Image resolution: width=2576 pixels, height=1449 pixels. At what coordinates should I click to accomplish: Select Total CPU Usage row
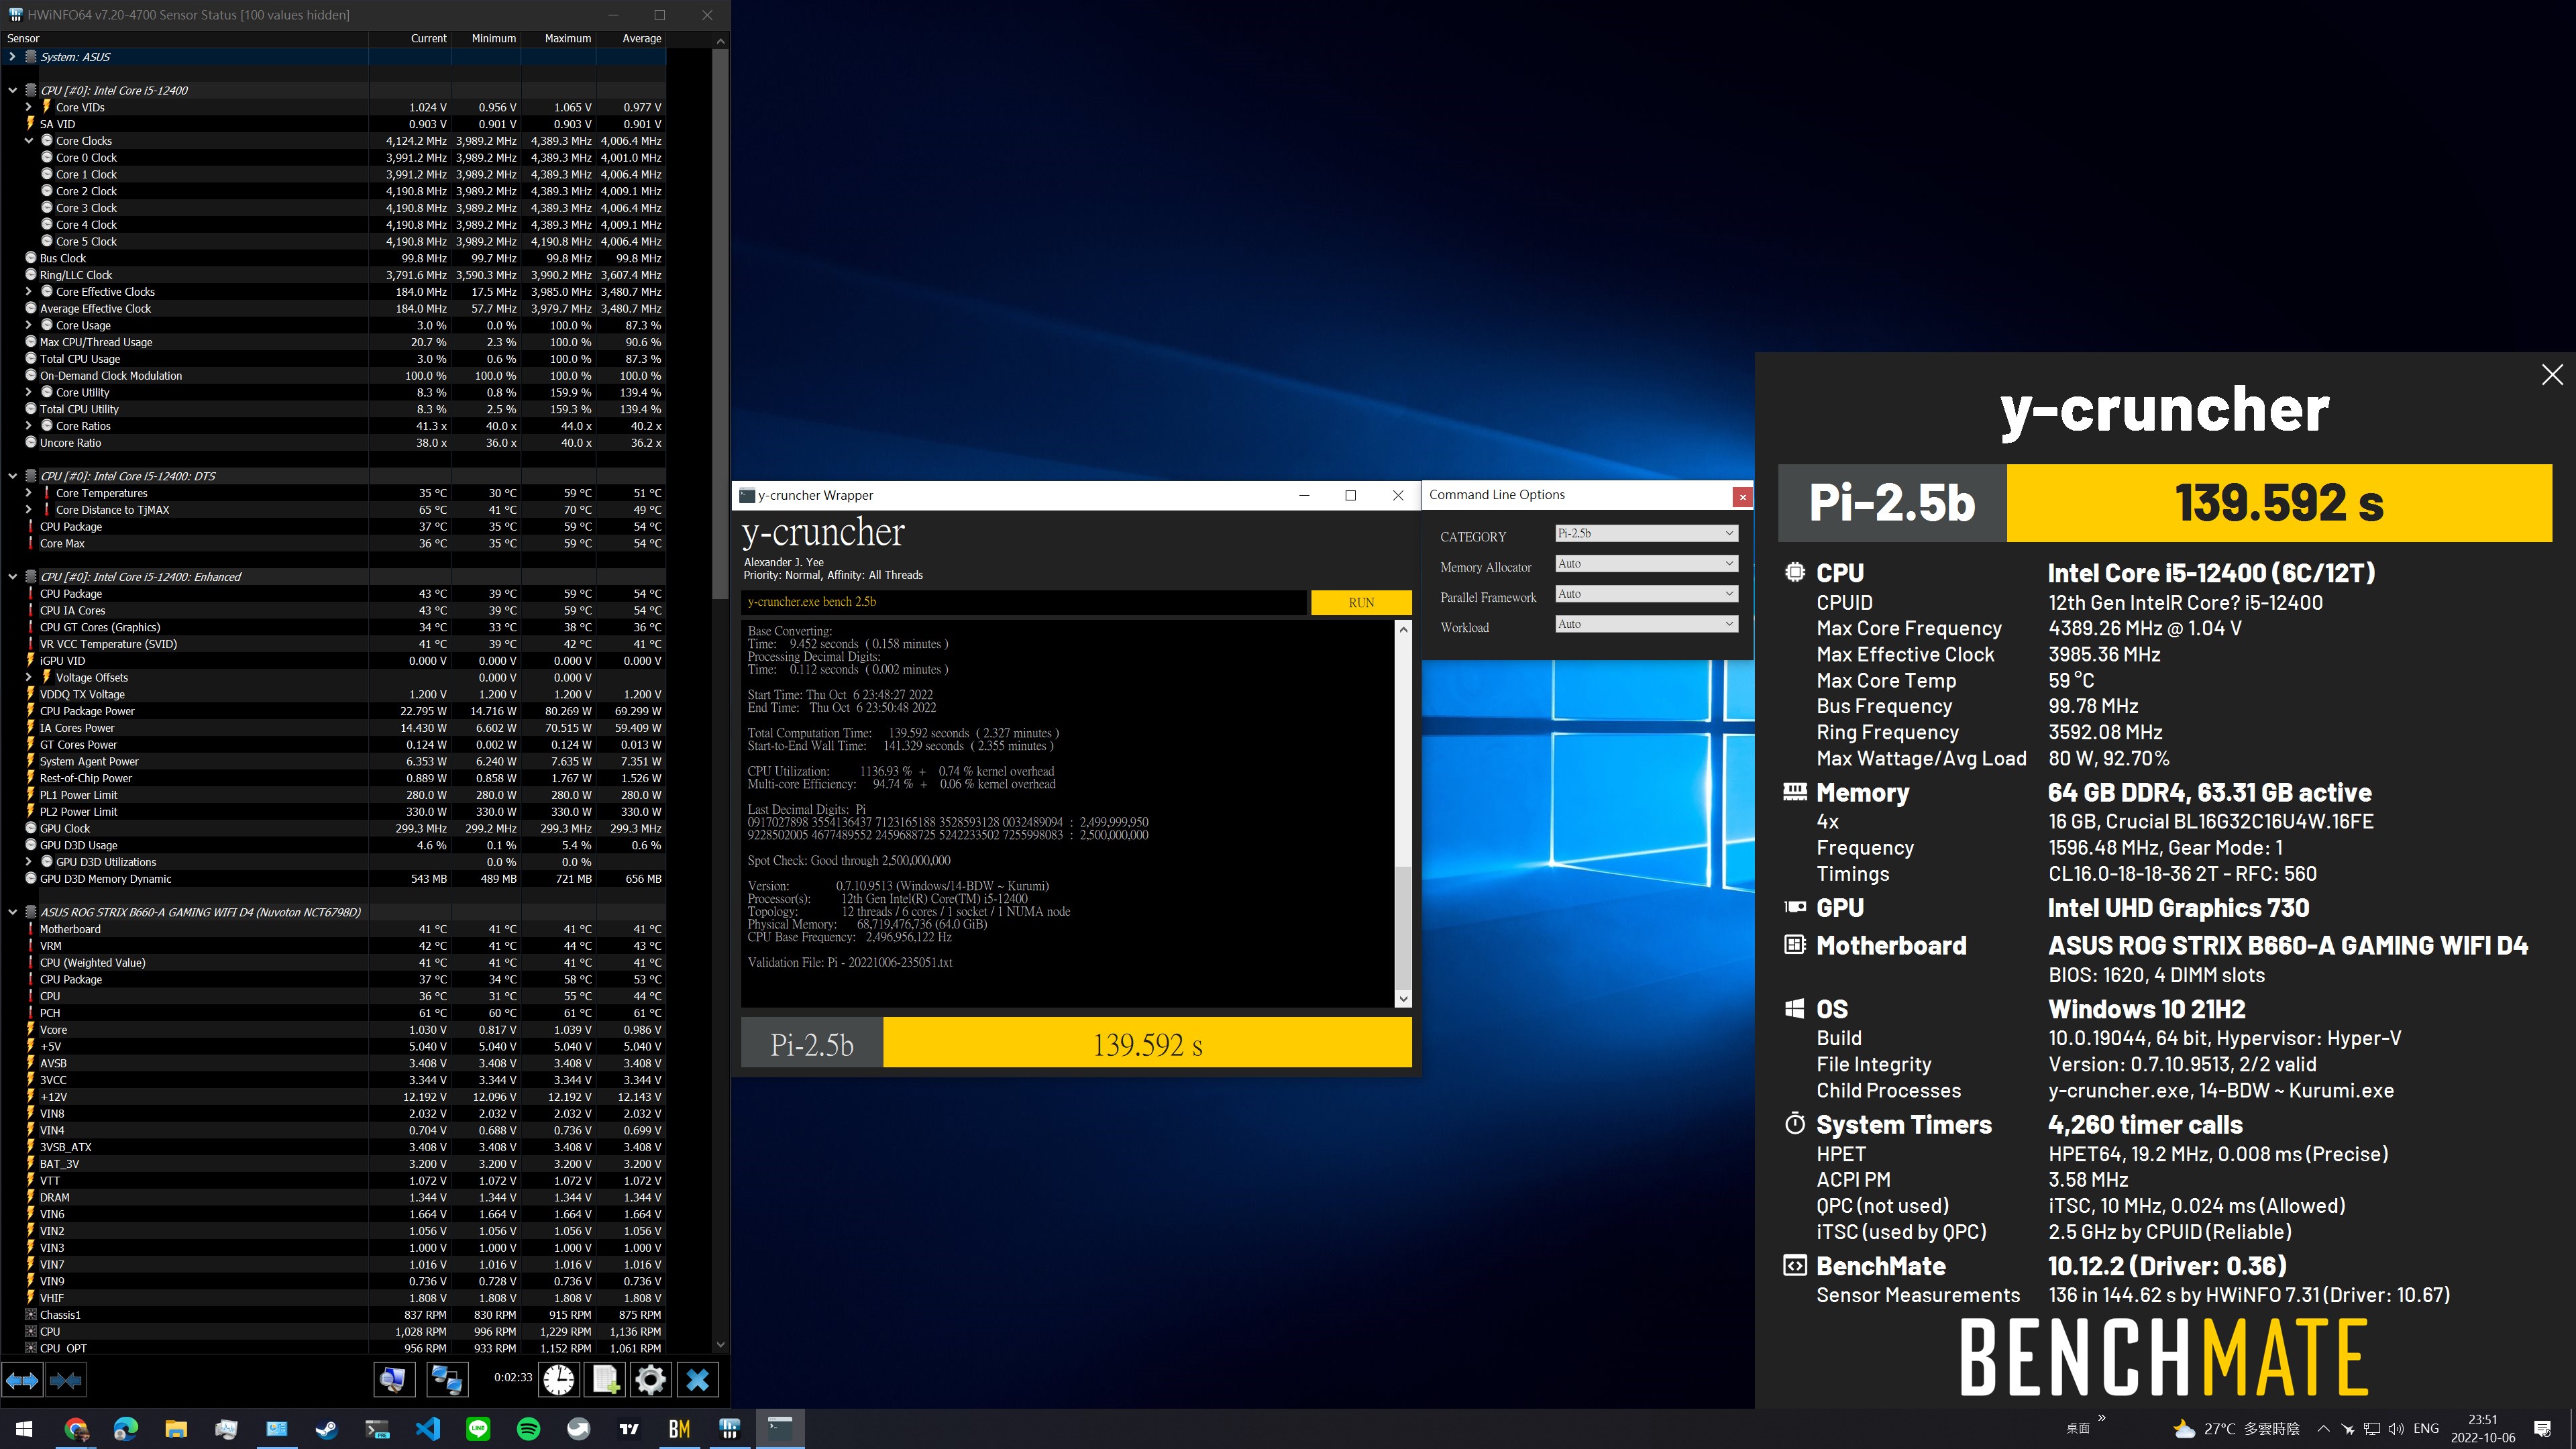(x=334, y=359)
